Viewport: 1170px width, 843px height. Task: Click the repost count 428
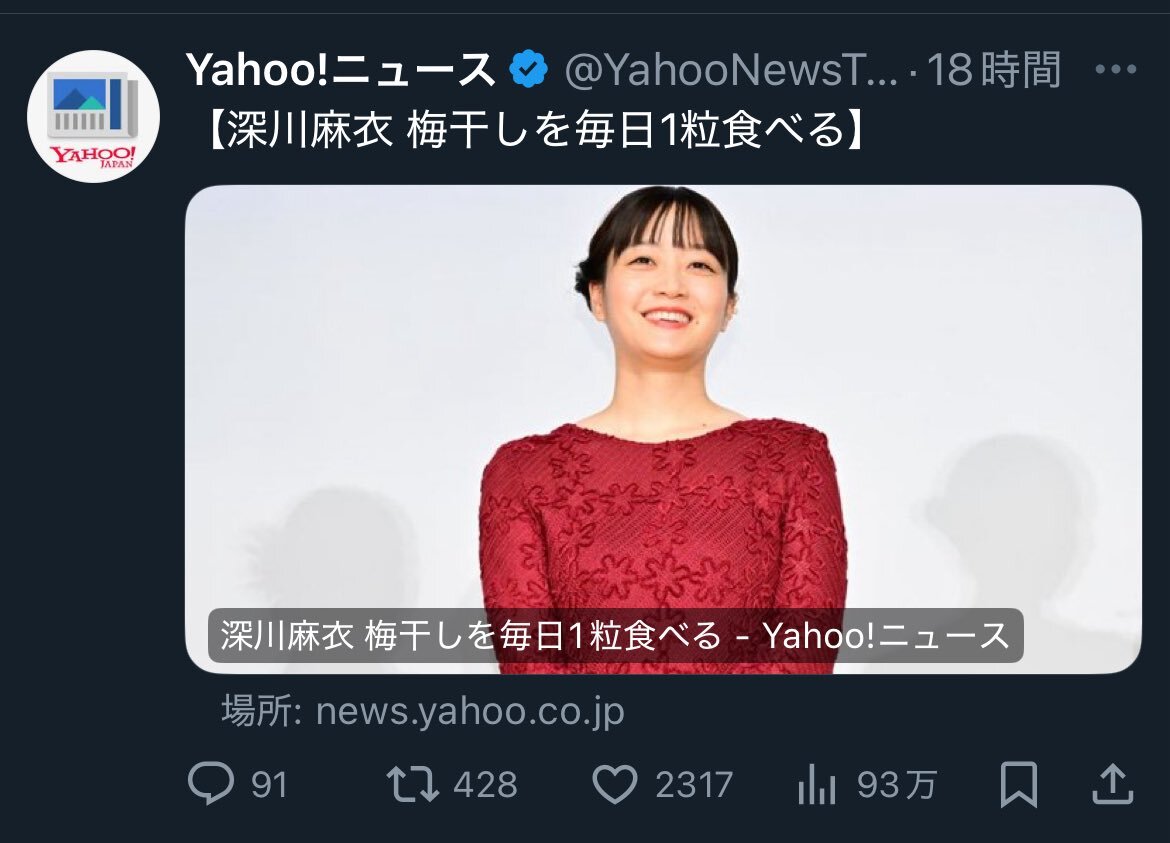click(x=485, y=785)
